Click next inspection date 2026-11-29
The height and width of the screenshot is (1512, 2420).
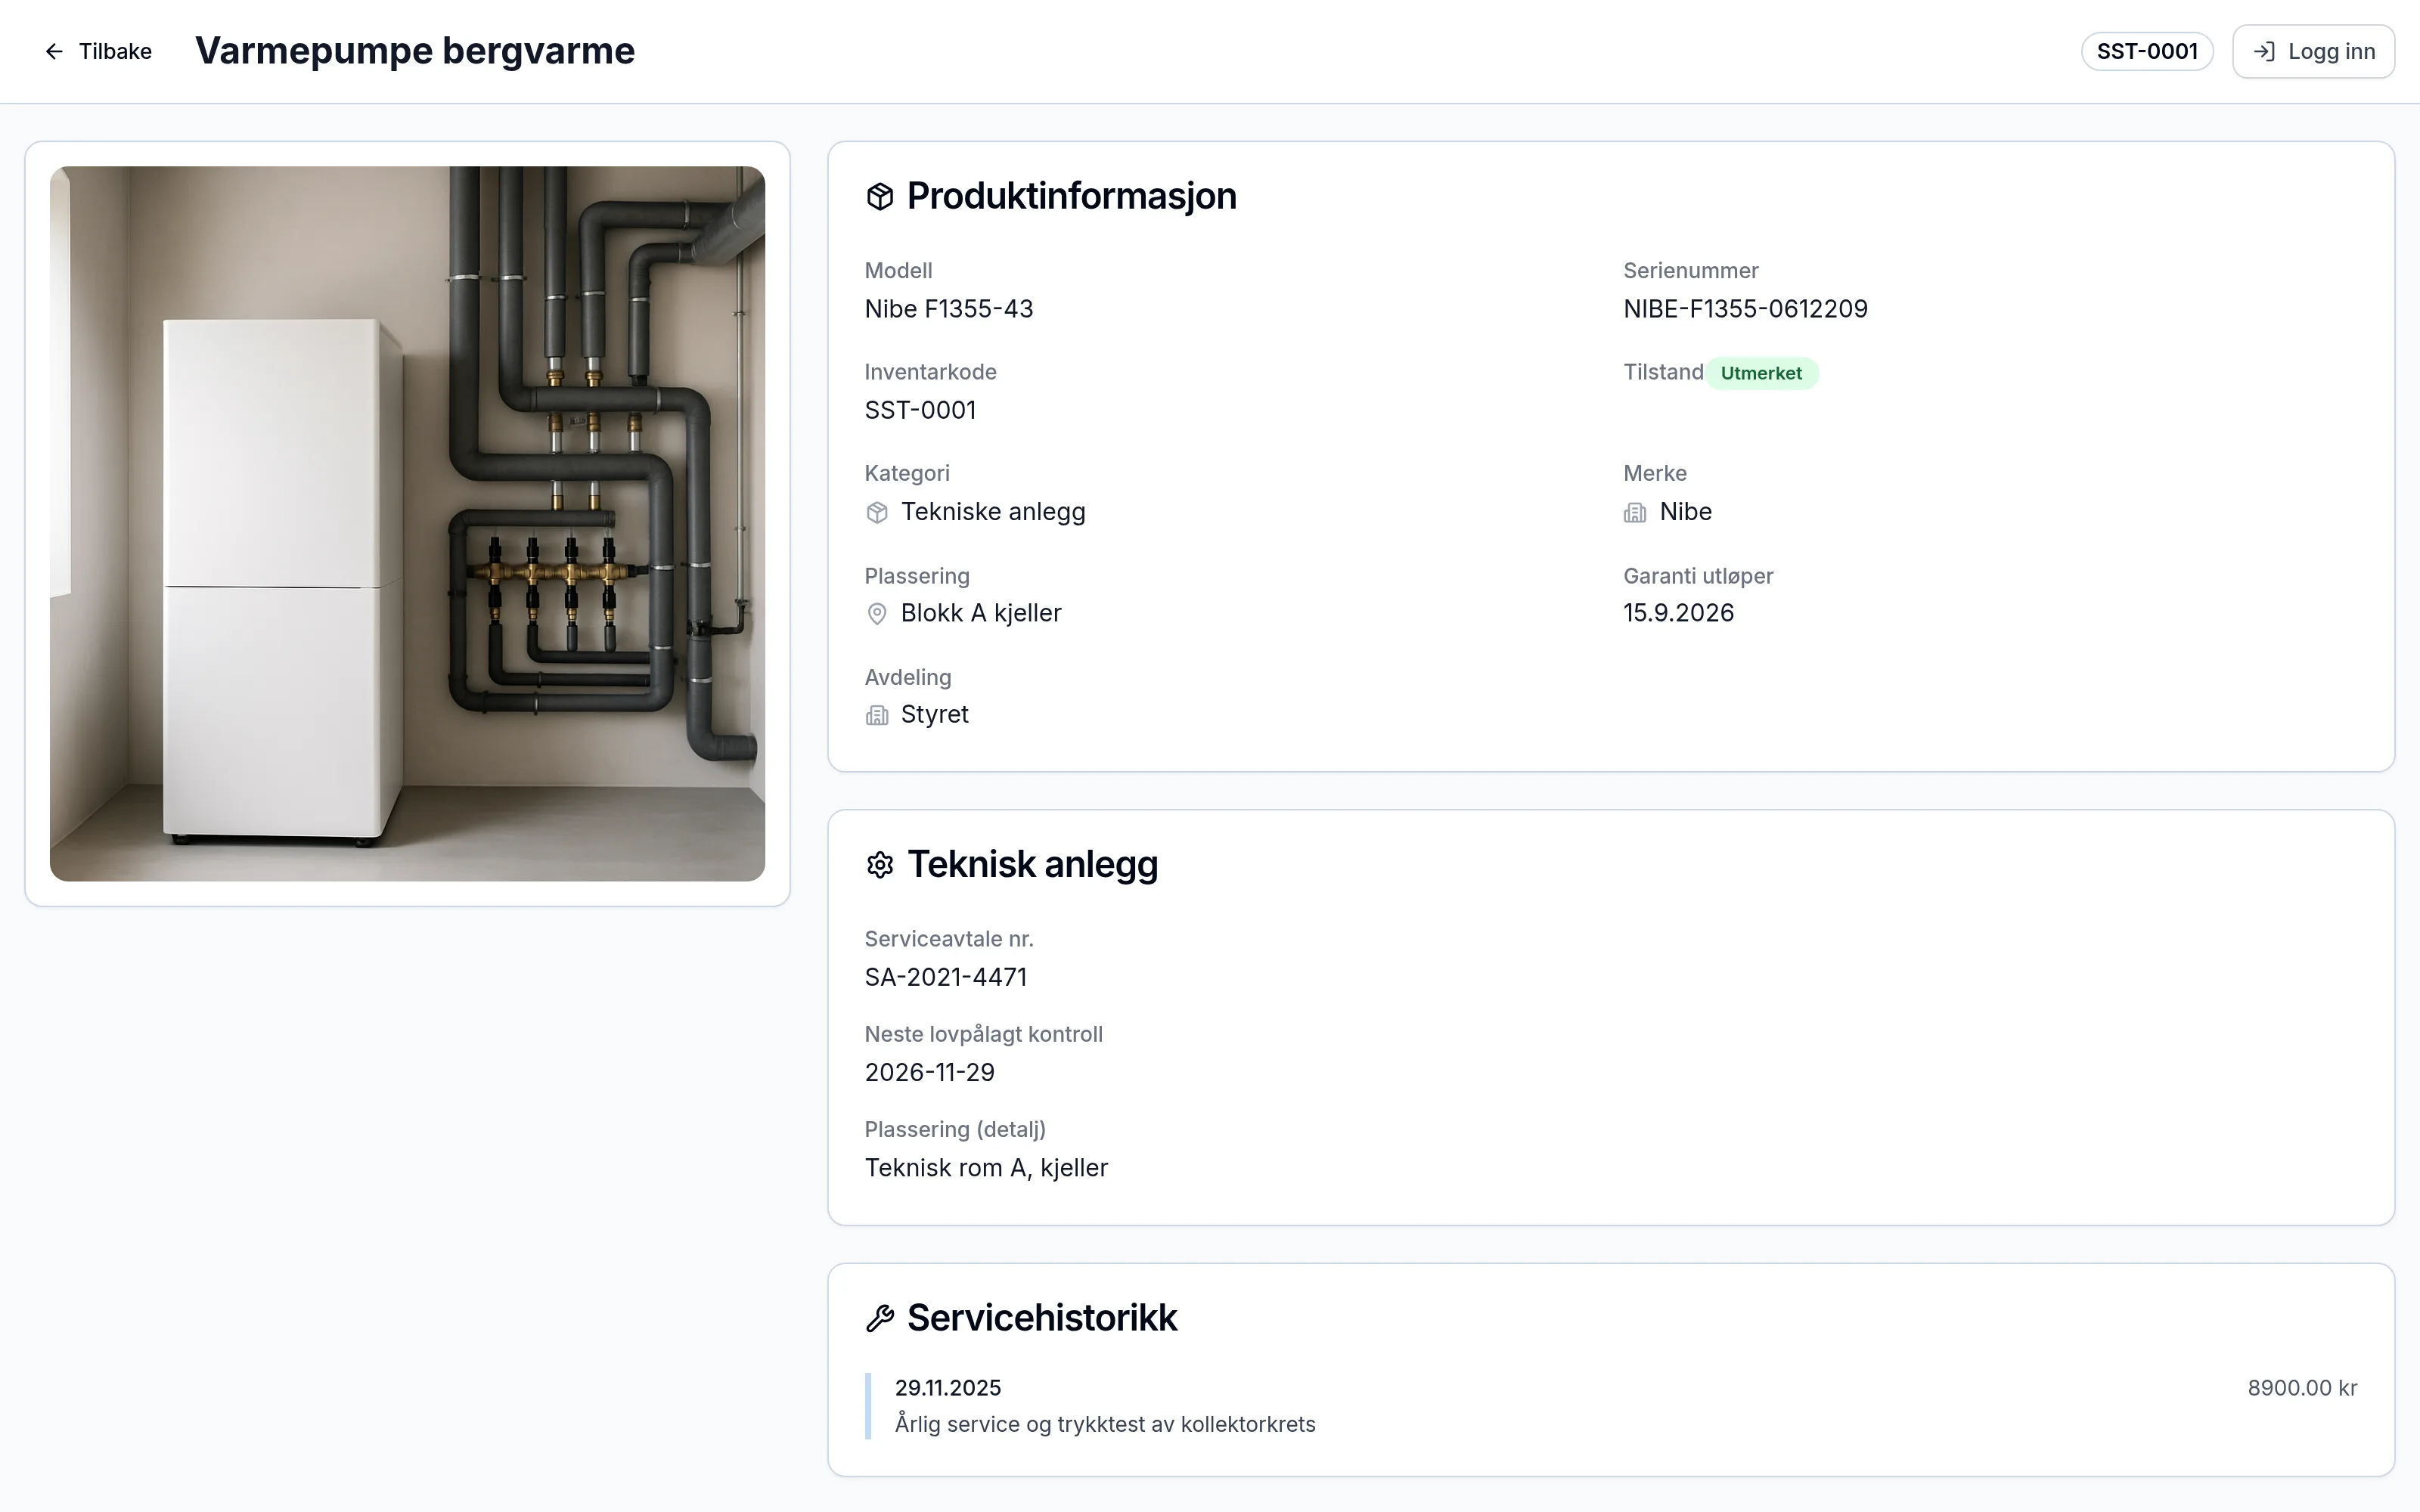pos(930,1072)
